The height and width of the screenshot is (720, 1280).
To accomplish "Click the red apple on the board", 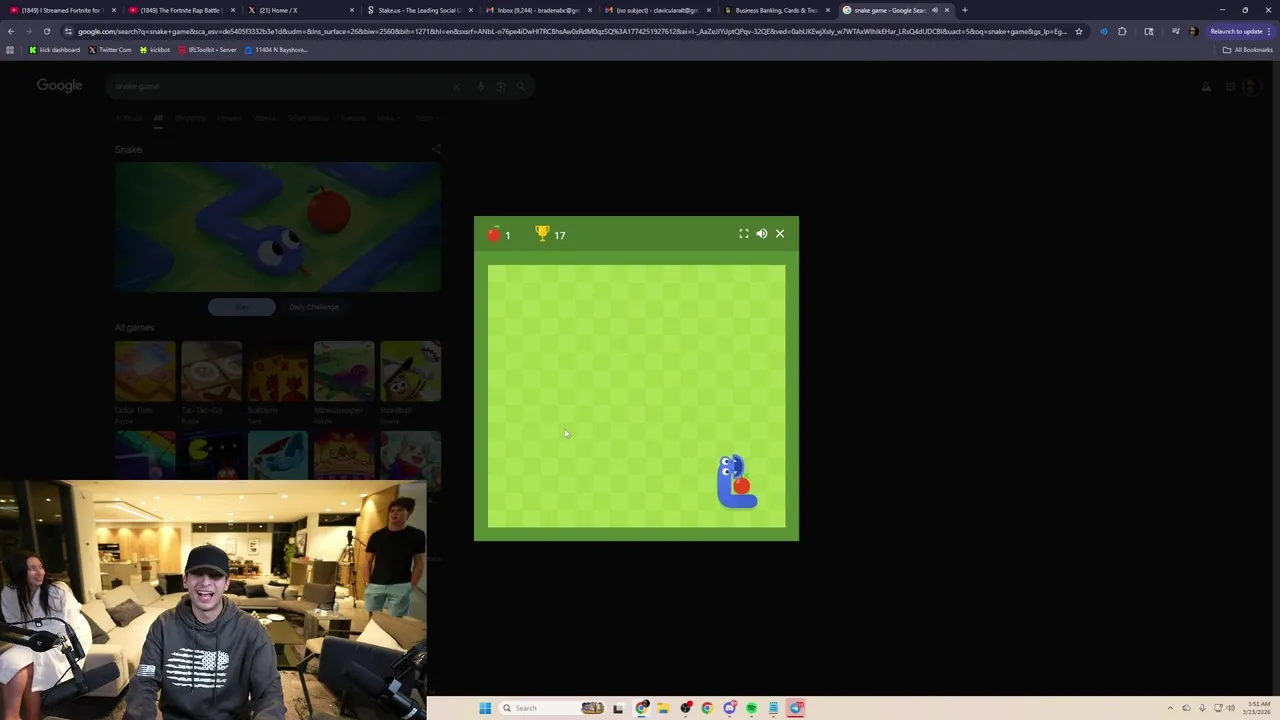I will pyautogui.click(x=741, y=486).
